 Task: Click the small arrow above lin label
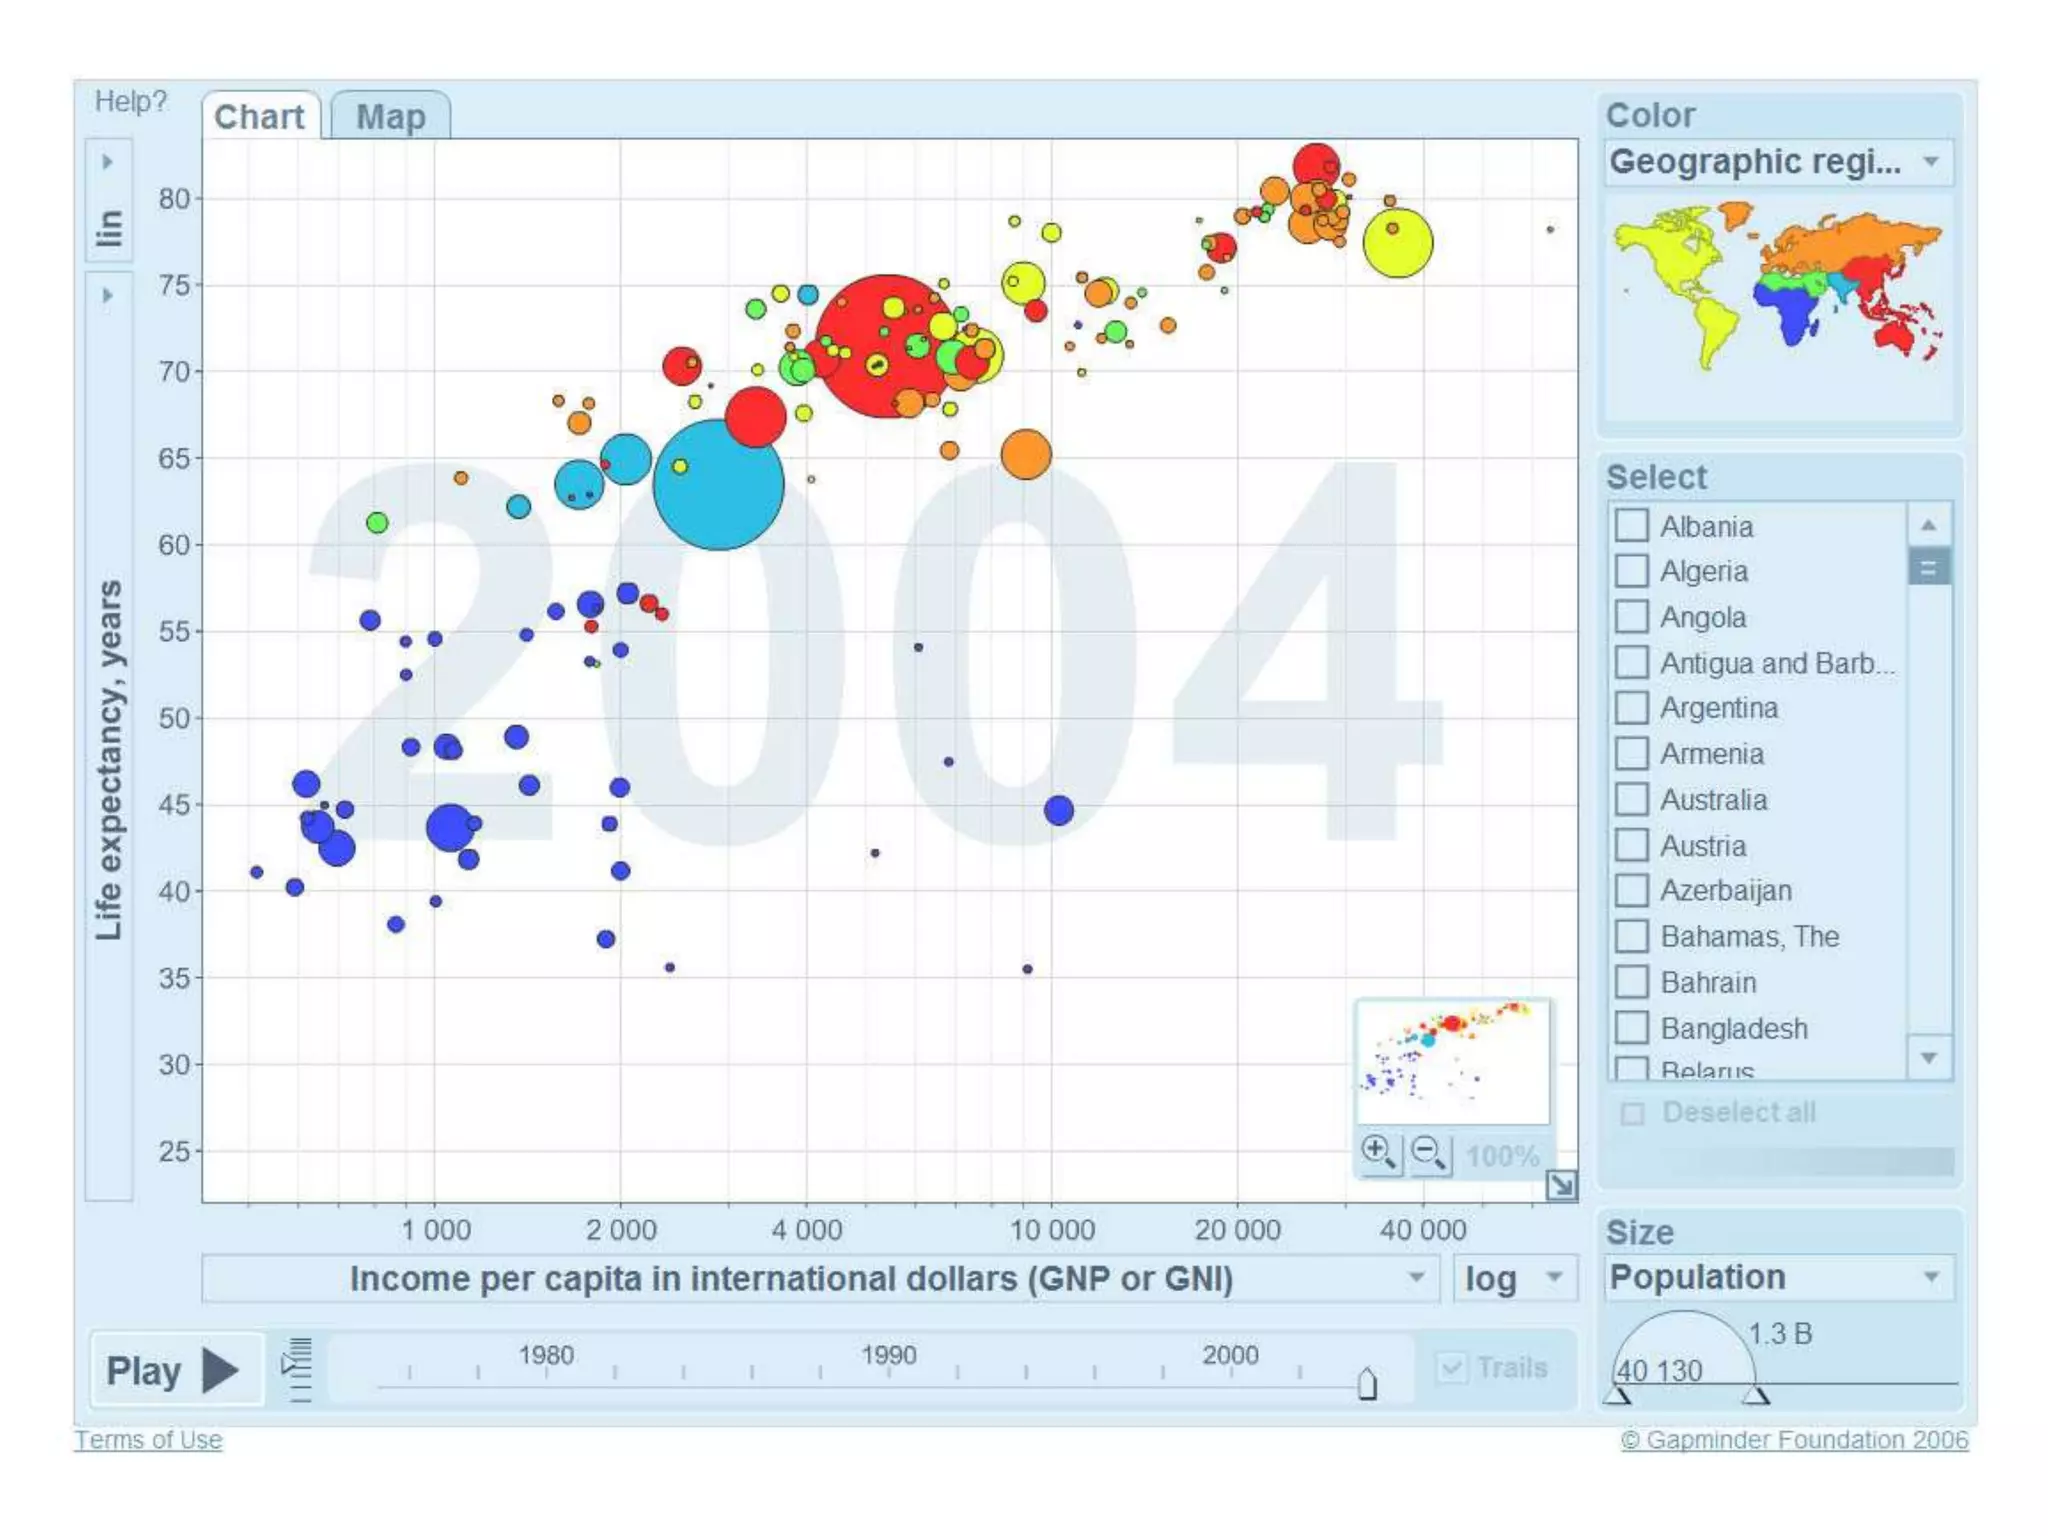coord(108,162)
